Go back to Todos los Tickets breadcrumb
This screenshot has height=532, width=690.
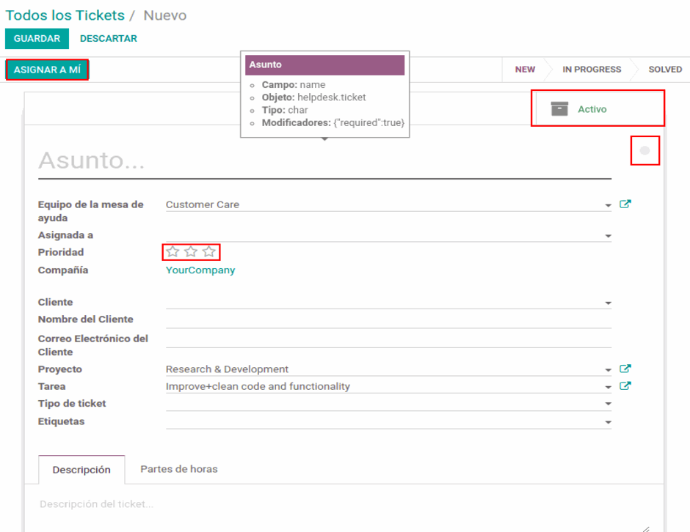(65, 15)
